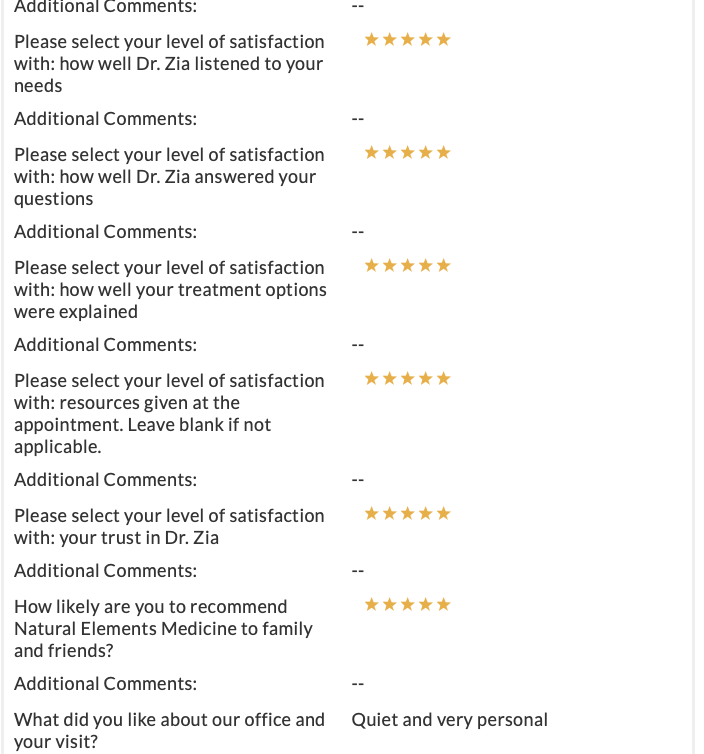Click the rating stars for trust in Dr. Zia
This screenshot has height=754, width=704.
[x=407, y=514]
